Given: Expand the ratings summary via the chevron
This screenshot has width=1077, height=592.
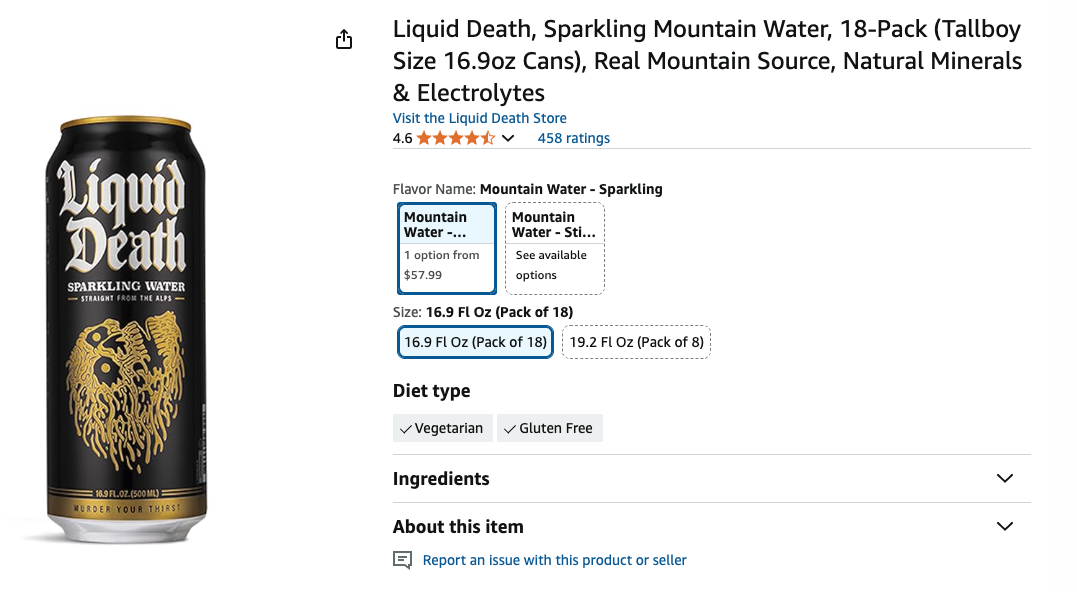Looking at the screenshot, I should 507,138.
